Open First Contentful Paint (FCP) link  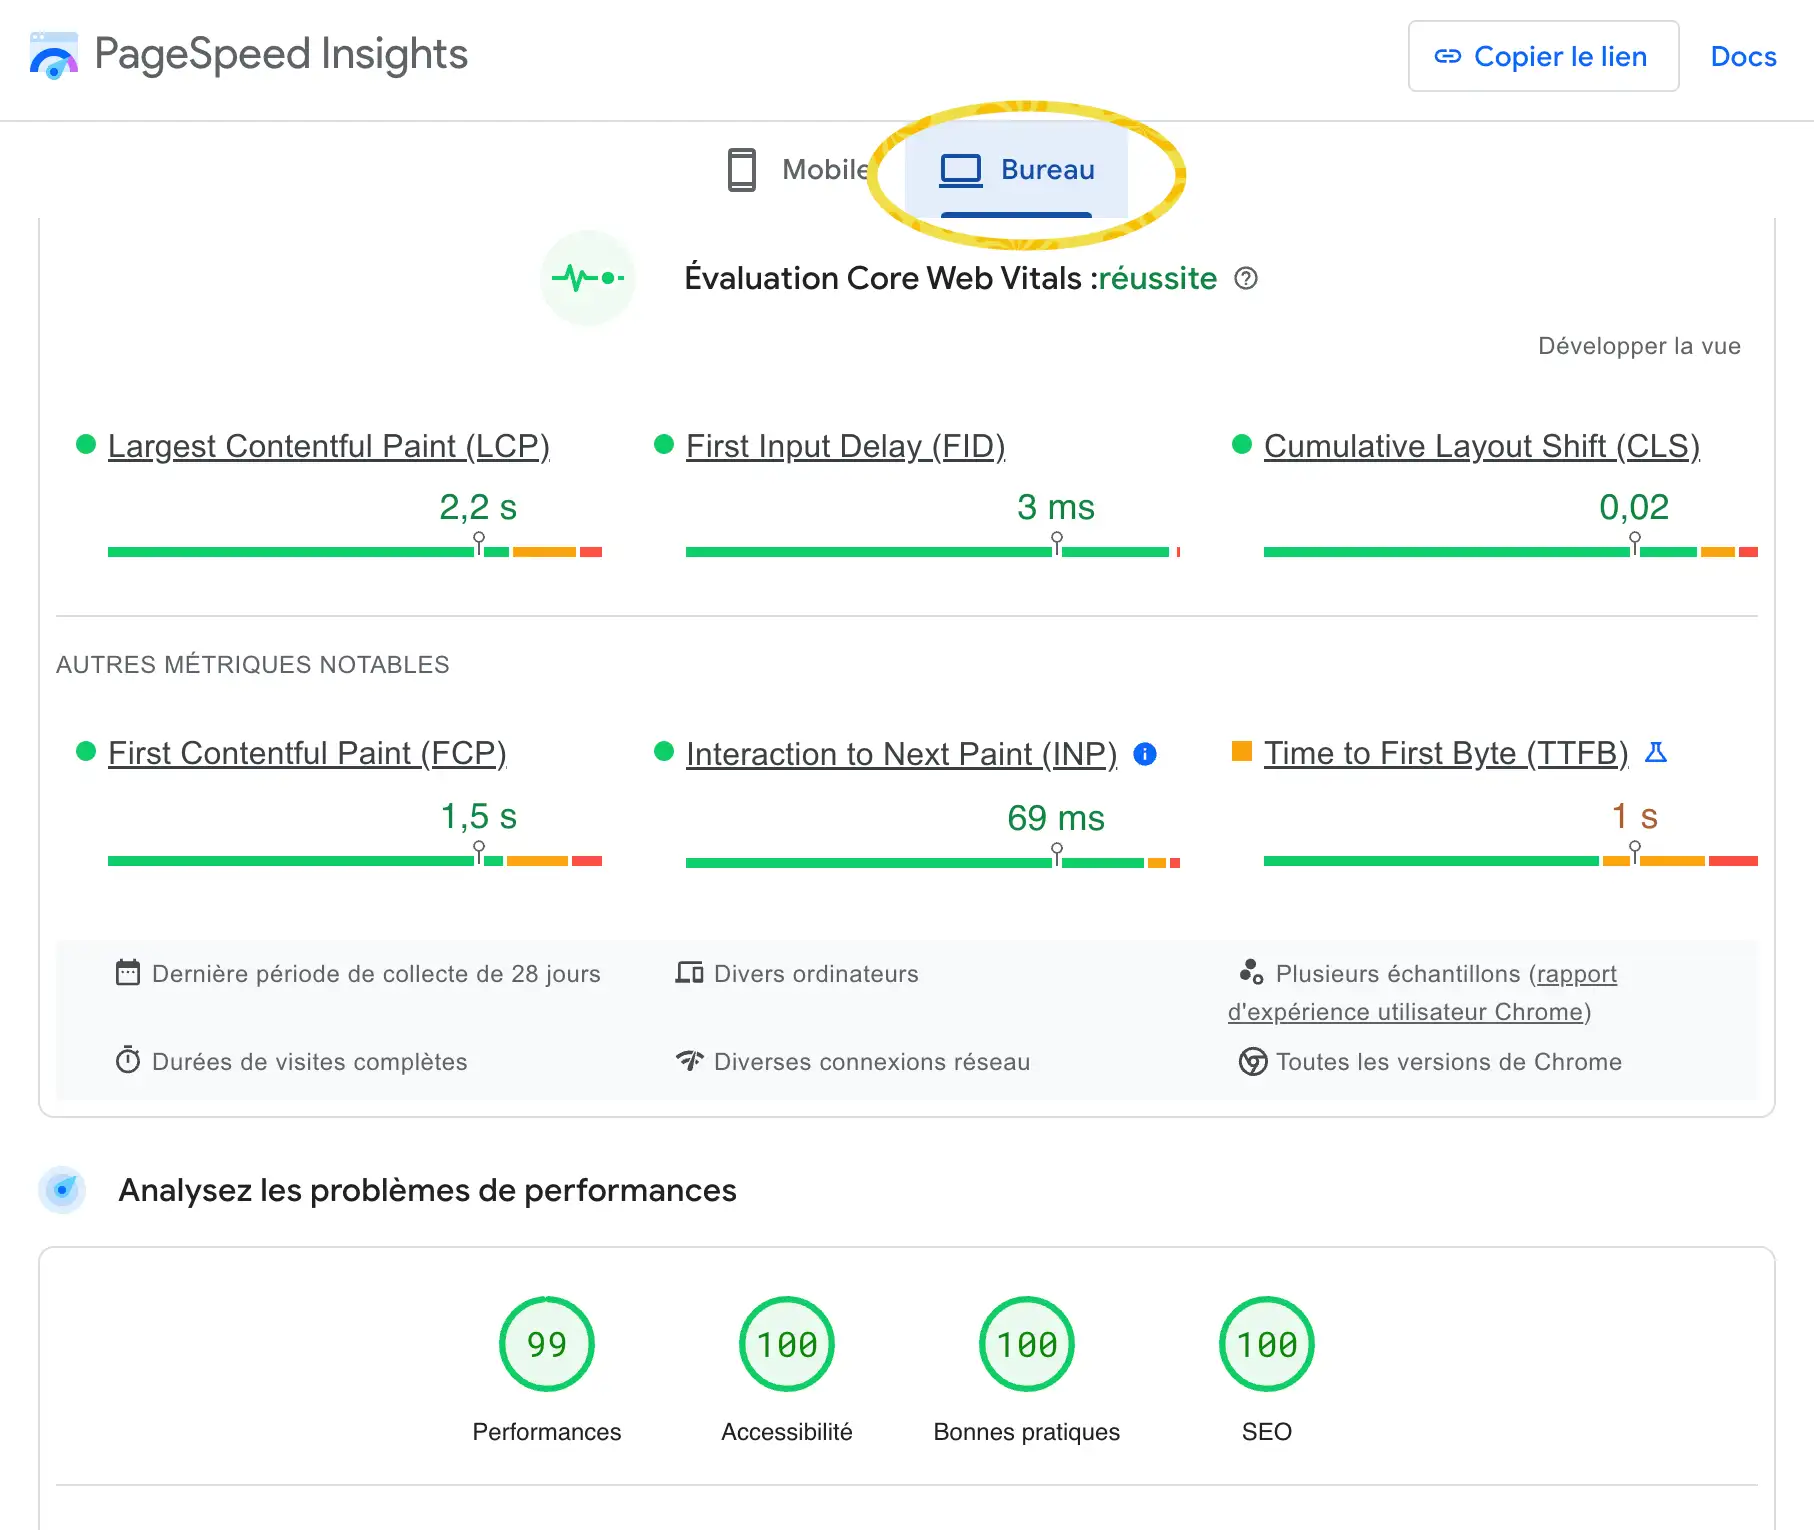307,752
